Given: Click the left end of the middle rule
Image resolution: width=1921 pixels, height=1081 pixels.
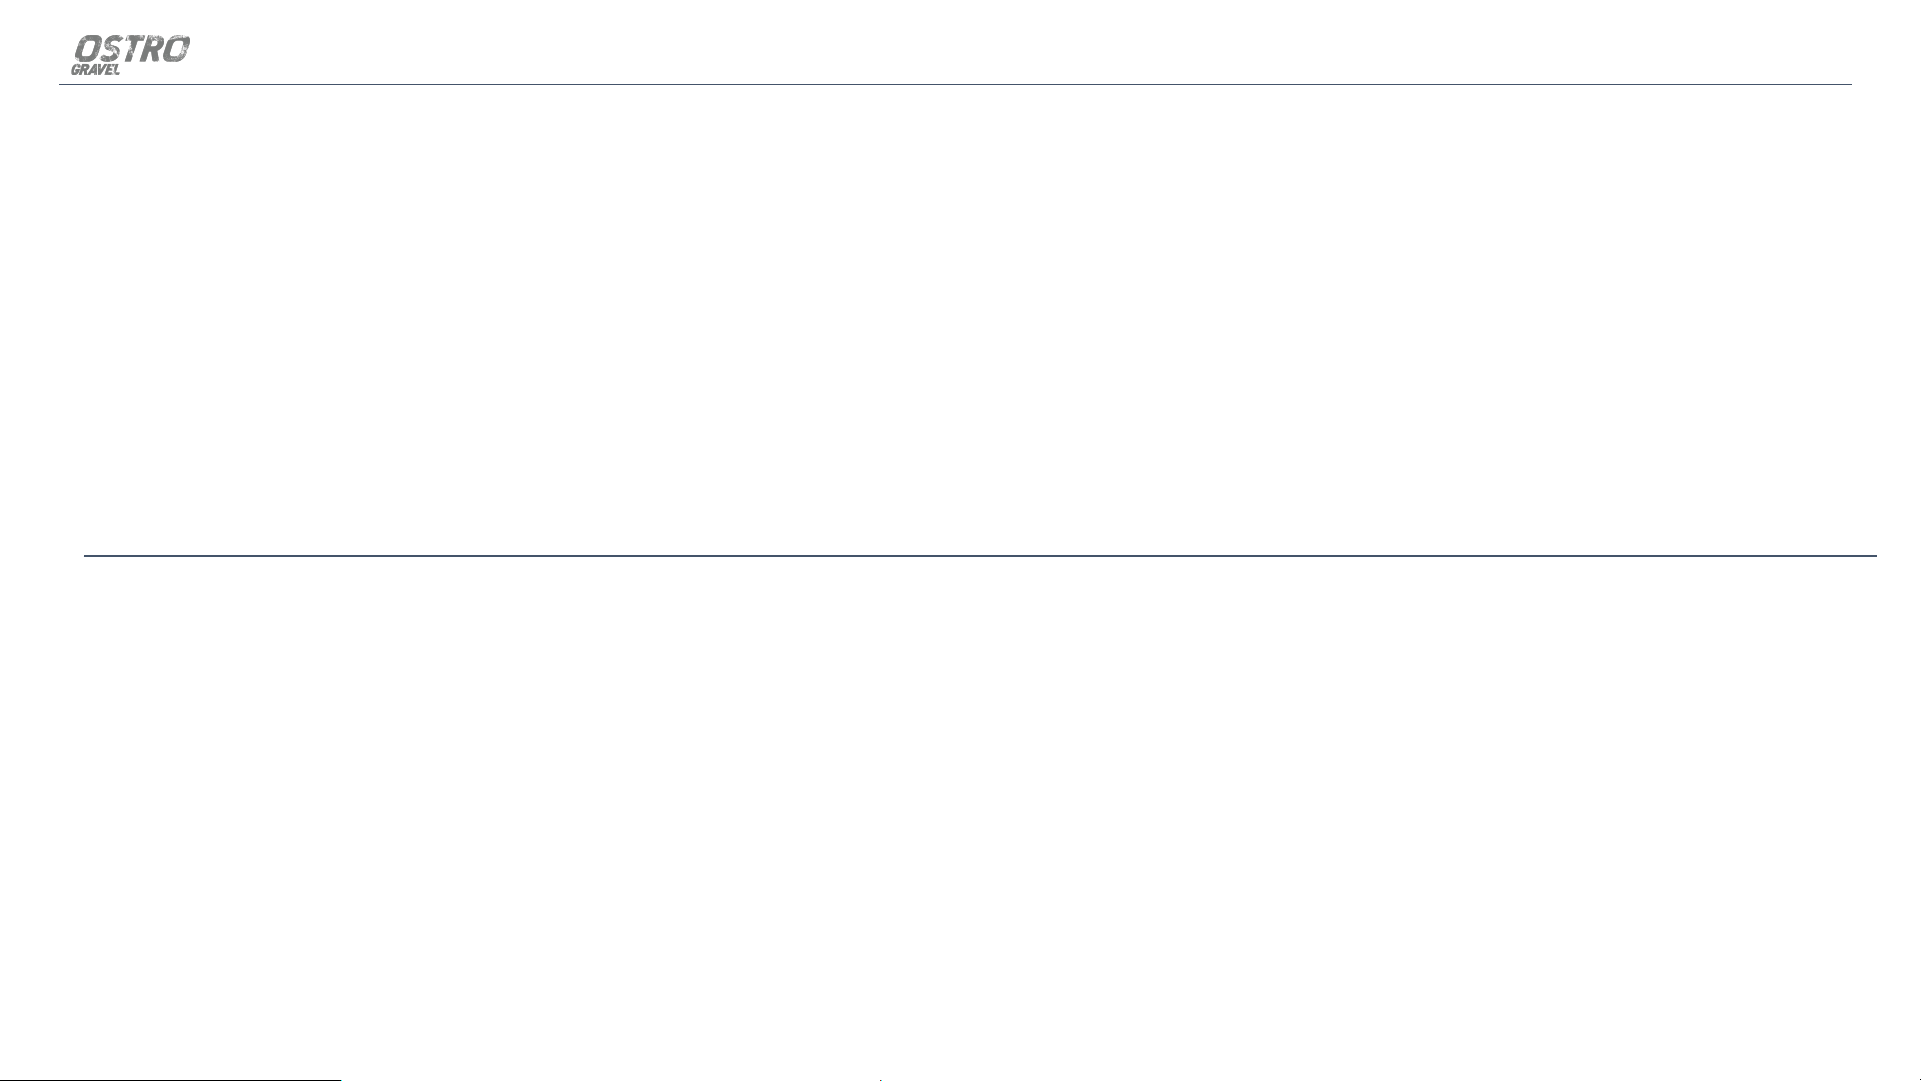Looking at the screenshot, I should point(87,555).
